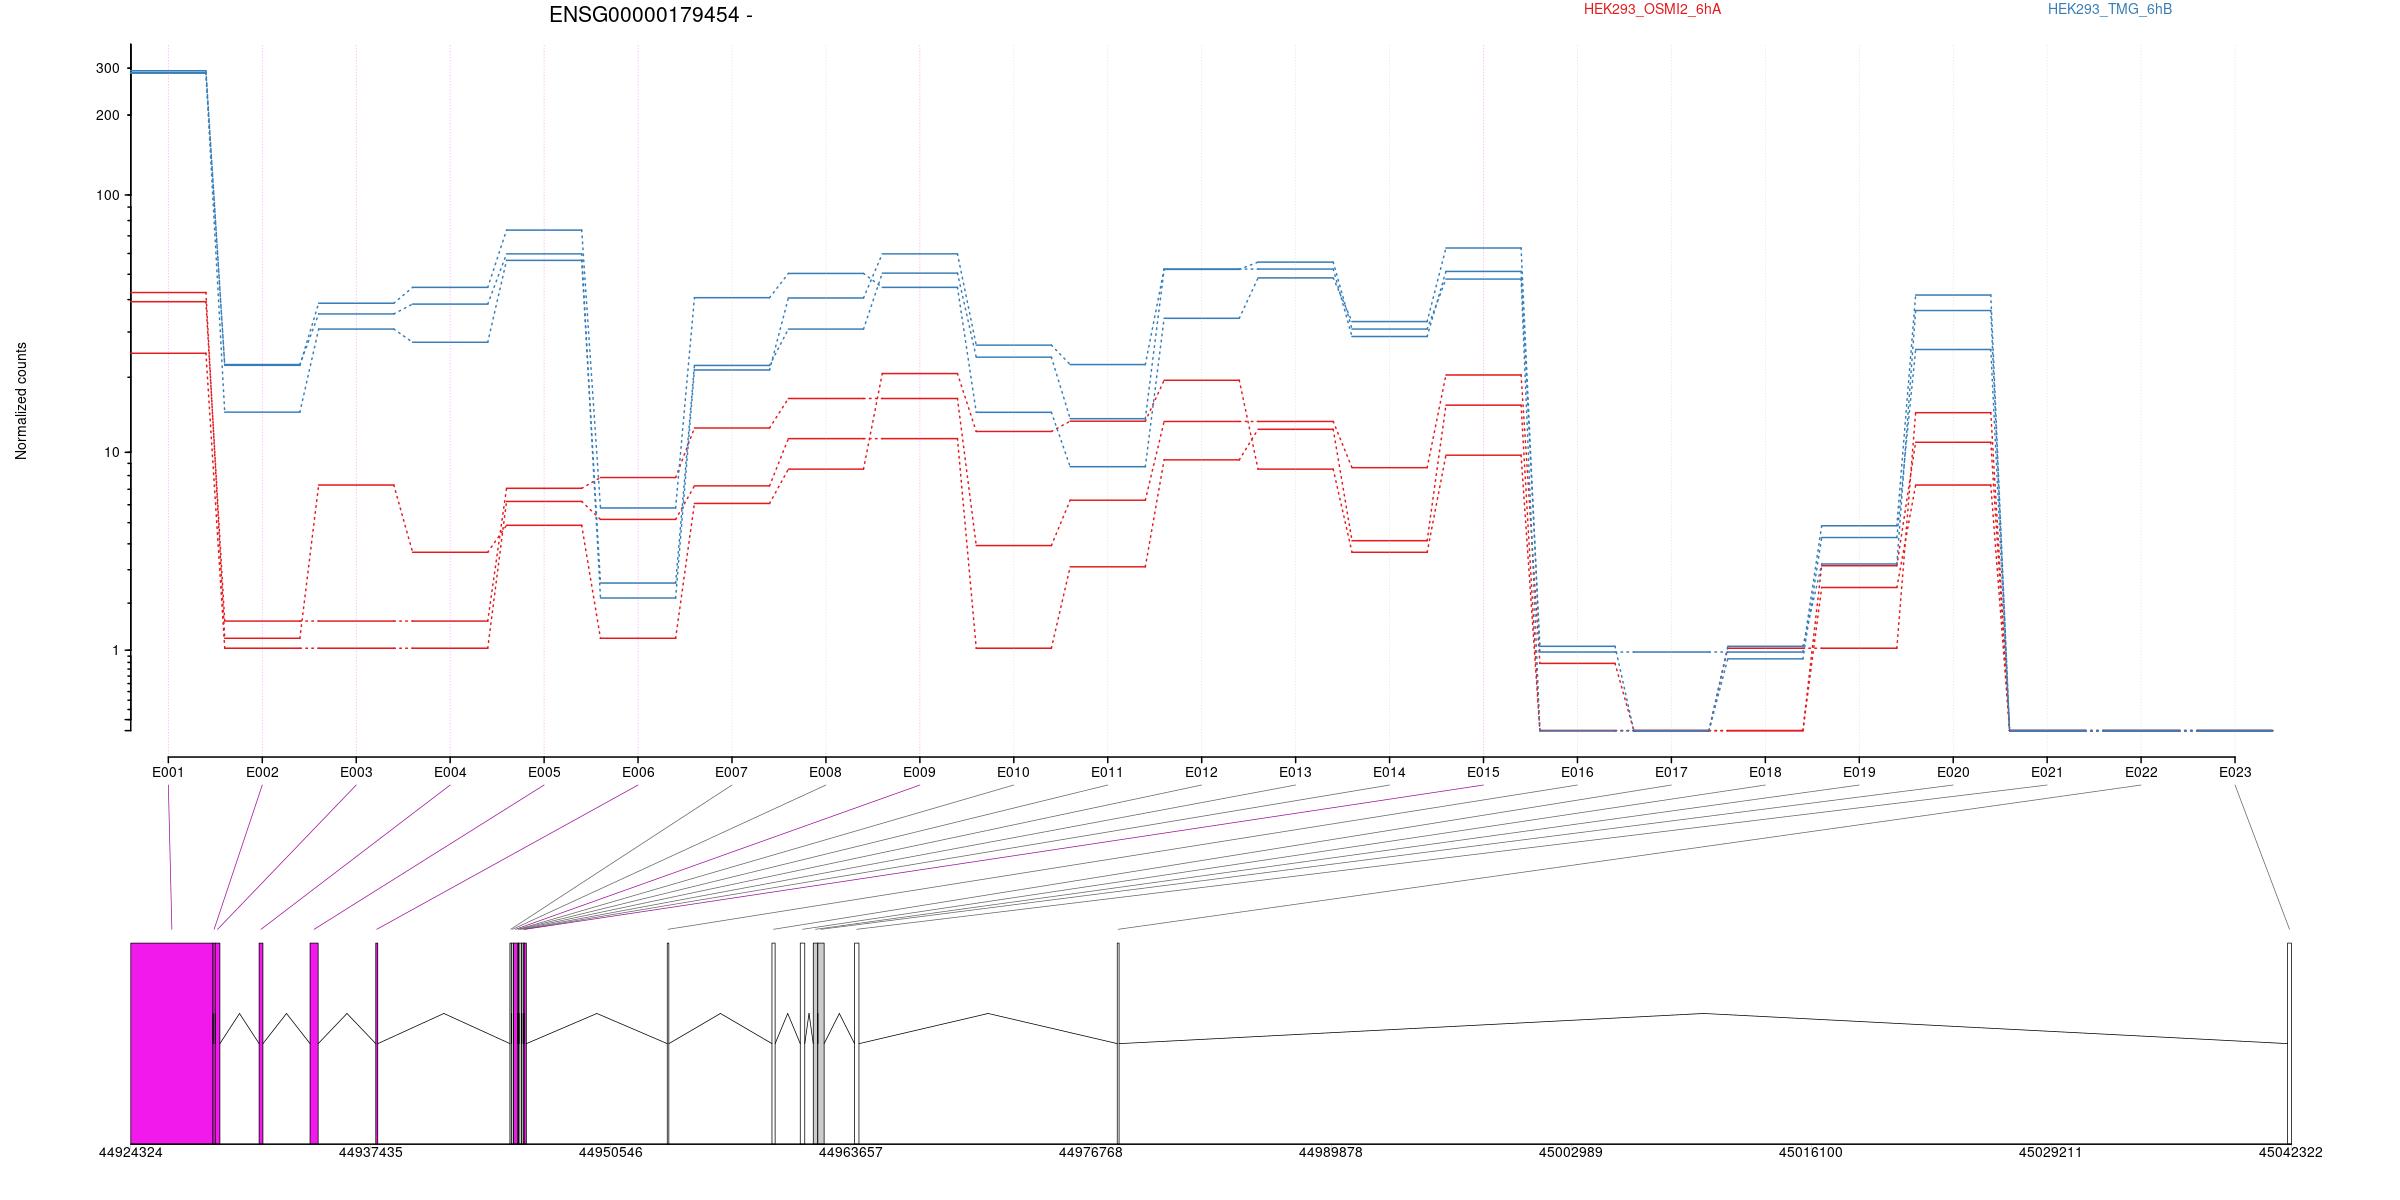Image resolution: width=2400 pixels, height=1200 pixels.
Task: Click exon label E022
Action: pos(2141,772)
